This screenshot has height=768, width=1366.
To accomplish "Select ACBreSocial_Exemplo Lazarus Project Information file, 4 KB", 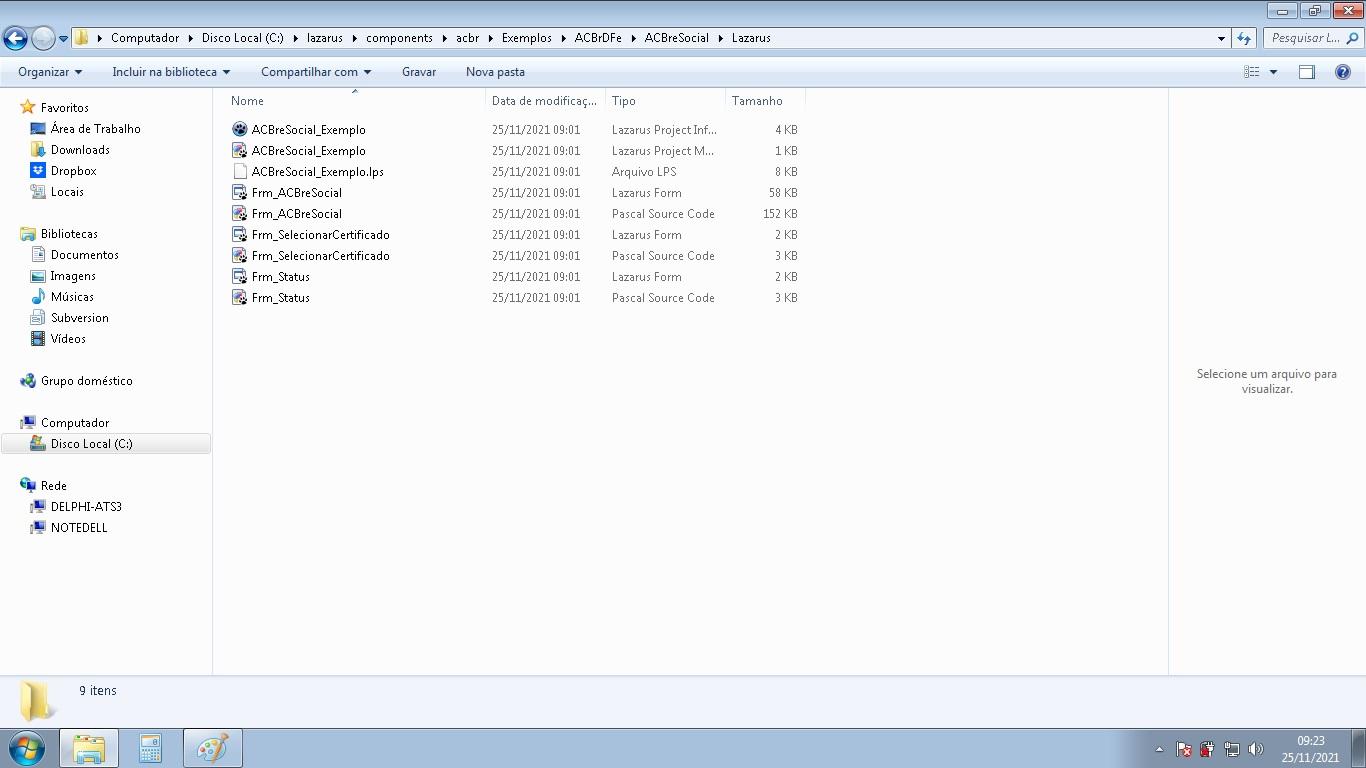I will 514,130.
